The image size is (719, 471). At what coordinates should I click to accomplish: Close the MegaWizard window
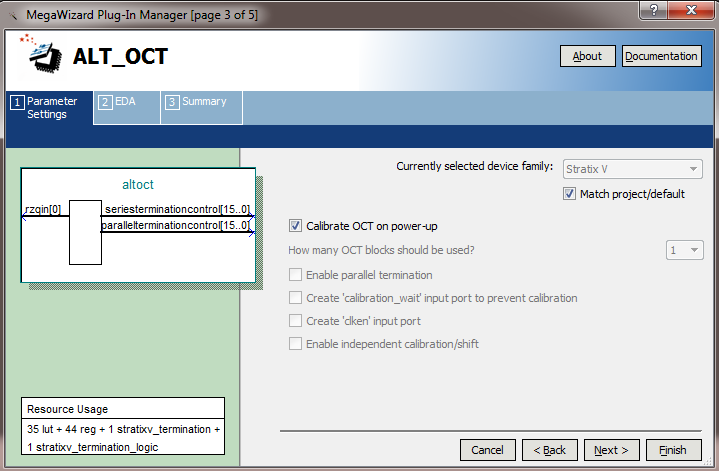coord(691,10)
